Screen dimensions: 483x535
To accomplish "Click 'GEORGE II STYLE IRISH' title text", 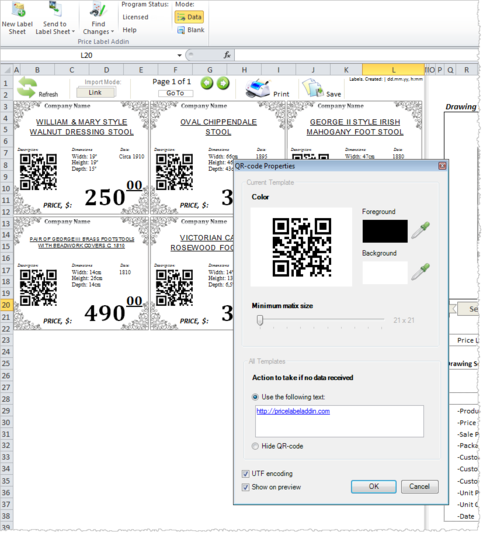I will [355, 122].
